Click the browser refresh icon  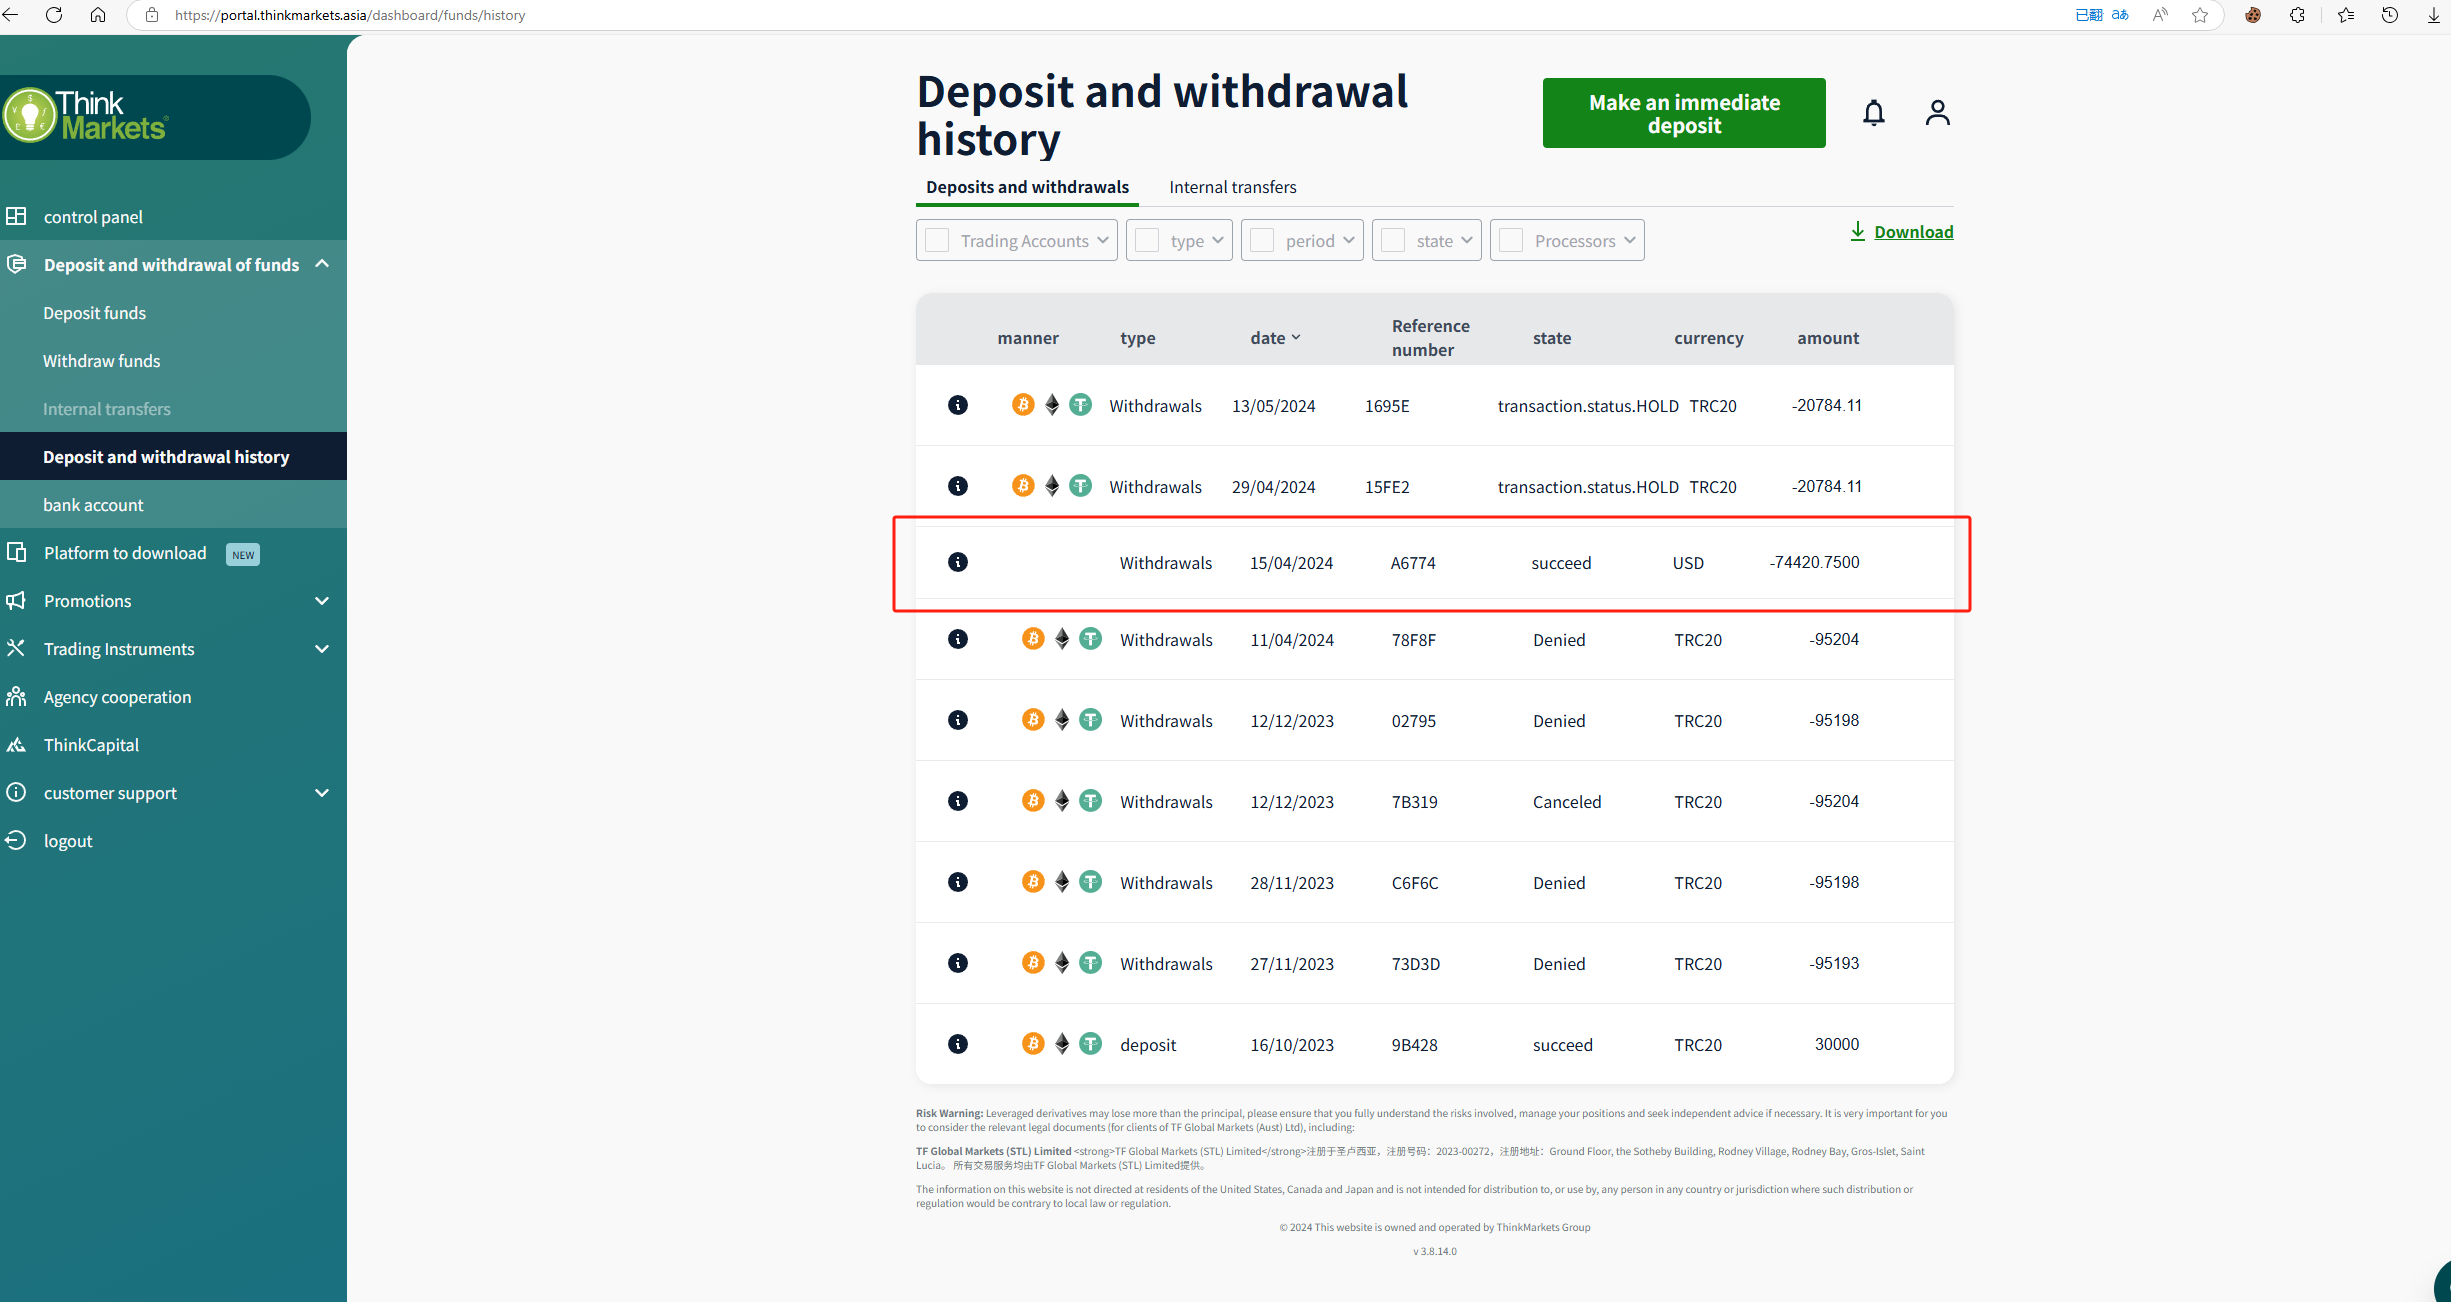pyautogui.click(x=54, y=15)
